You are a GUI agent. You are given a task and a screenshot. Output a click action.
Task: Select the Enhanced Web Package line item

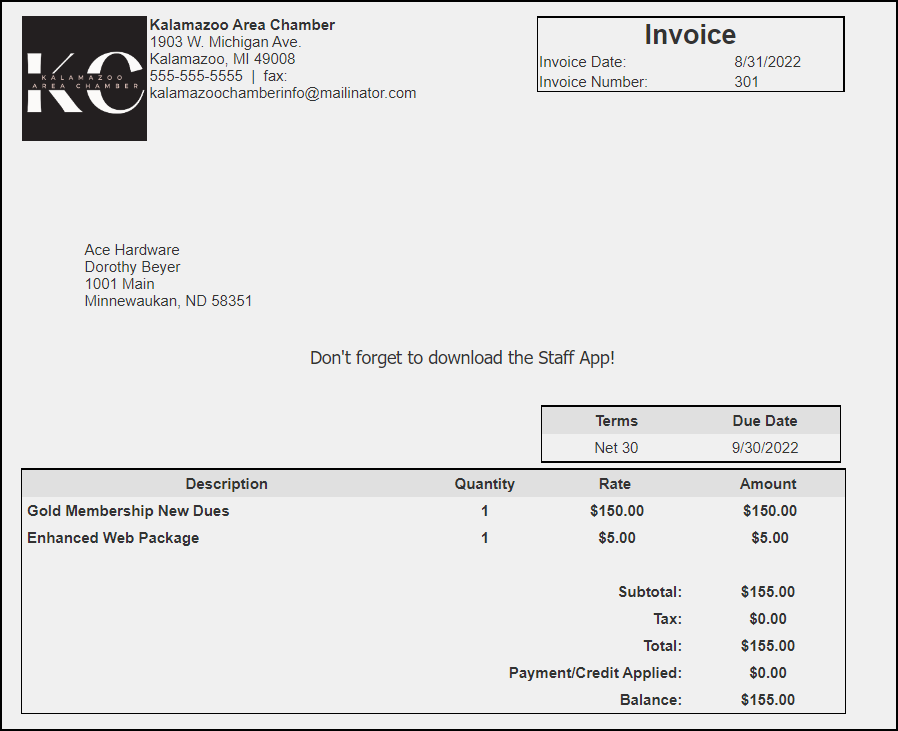pos(113,538)
